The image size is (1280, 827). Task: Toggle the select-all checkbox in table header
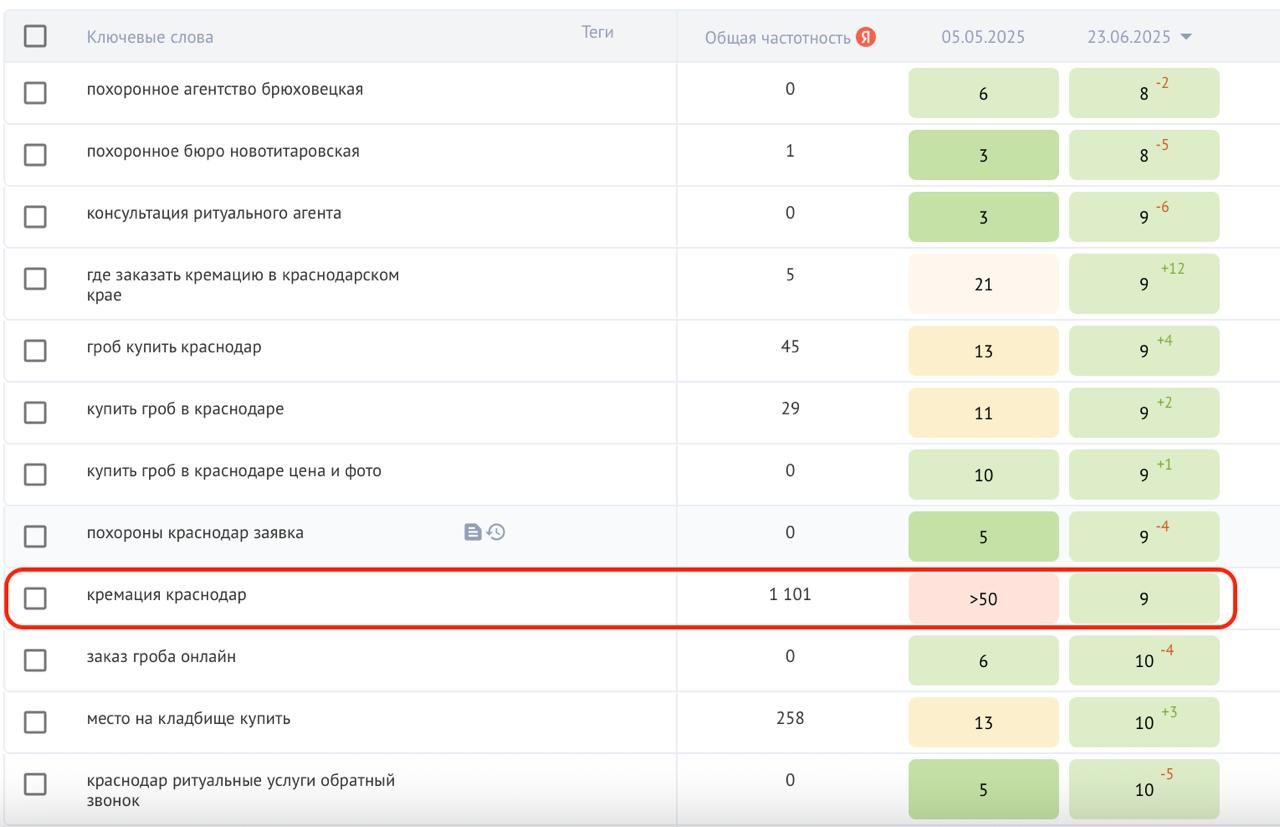35,37
